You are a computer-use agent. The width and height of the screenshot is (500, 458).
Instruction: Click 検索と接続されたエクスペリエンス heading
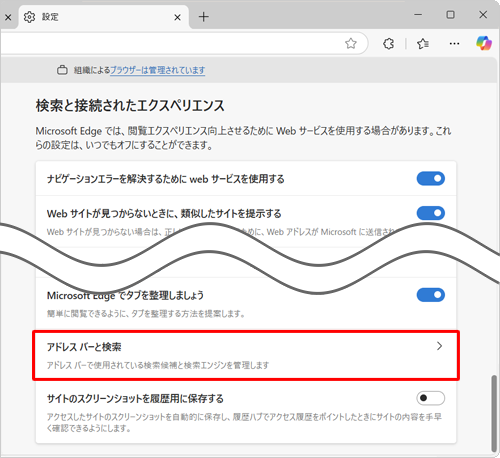click(x=130, y=106)
